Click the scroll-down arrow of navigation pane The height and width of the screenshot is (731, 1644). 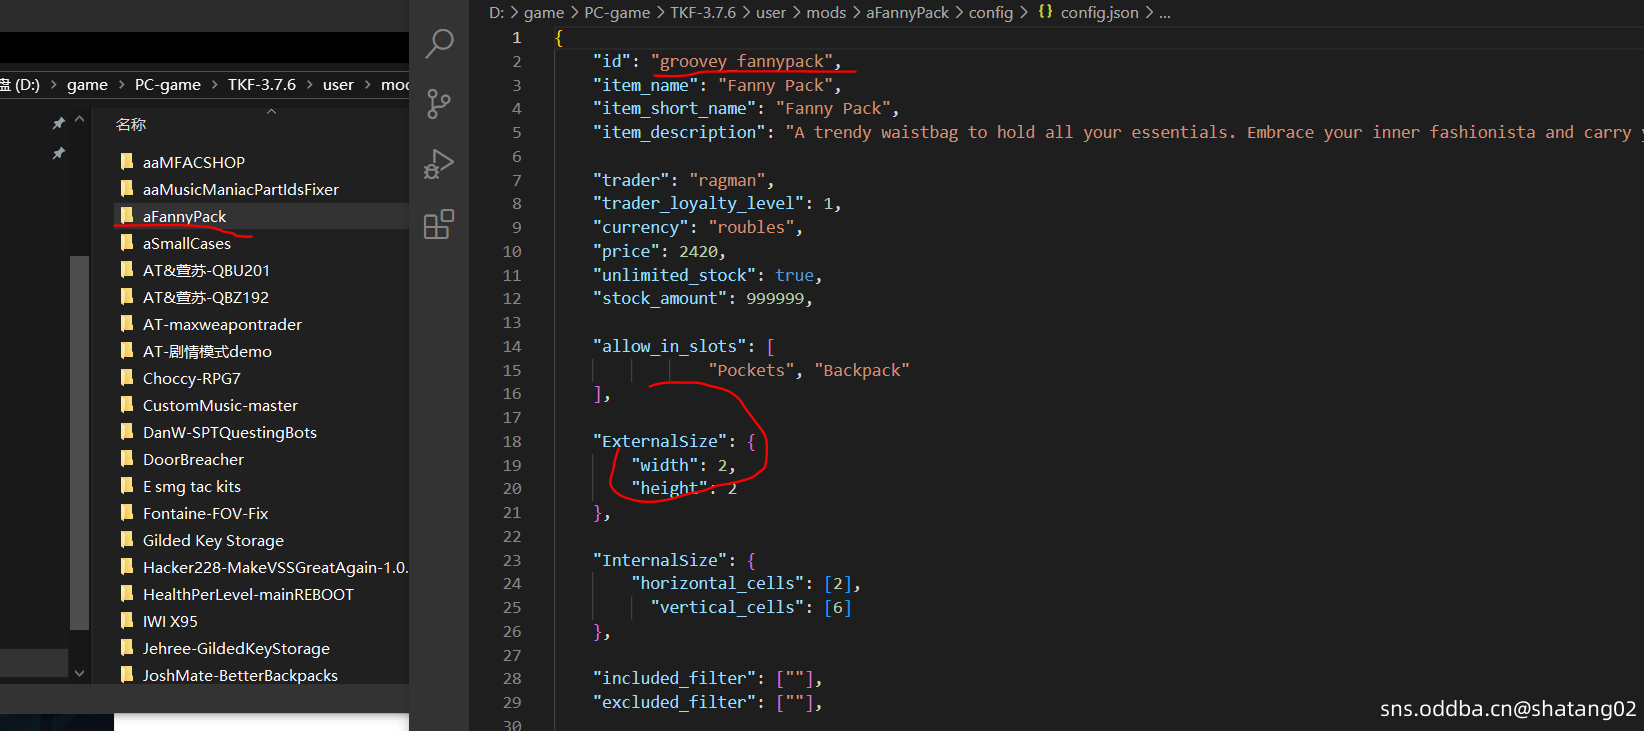point(80,674)
